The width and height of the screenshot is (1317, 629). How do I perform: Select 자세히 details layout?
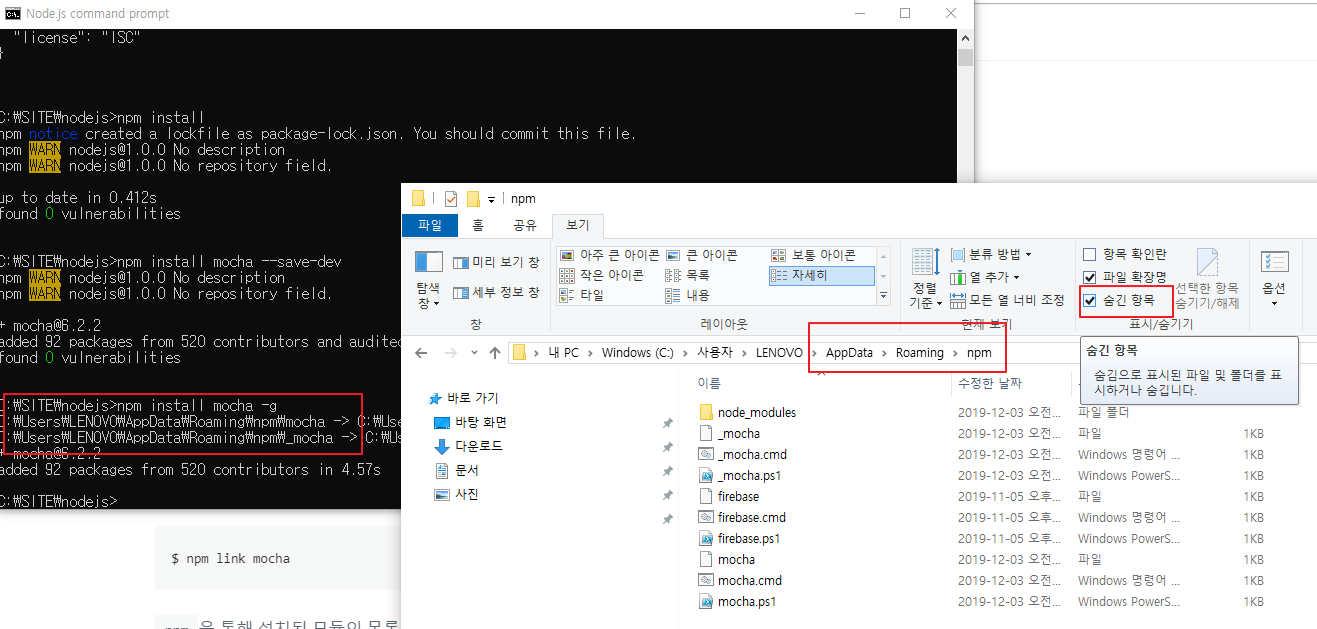click(x=822, y=275)
